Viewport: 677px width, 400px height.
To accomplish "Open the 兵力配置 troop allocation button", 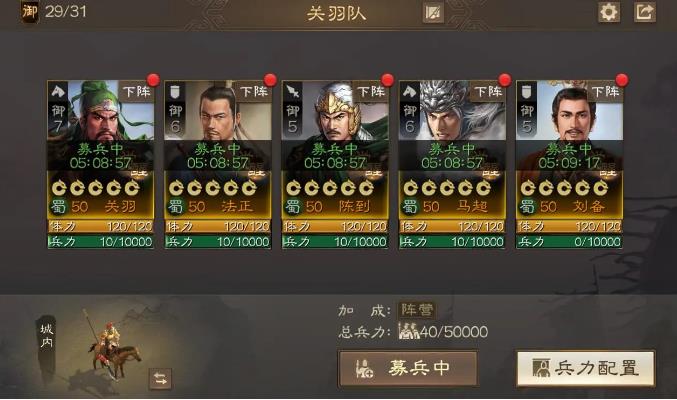I will pos(585,368).
